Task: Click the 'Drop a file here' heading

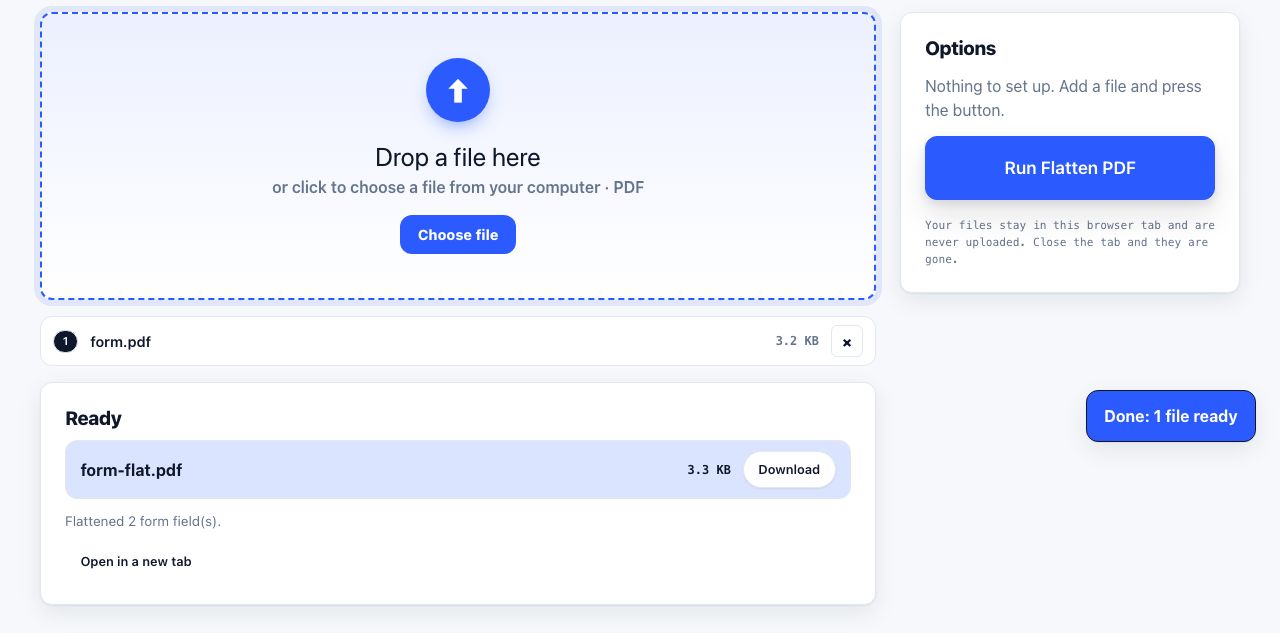Action: 458,158
